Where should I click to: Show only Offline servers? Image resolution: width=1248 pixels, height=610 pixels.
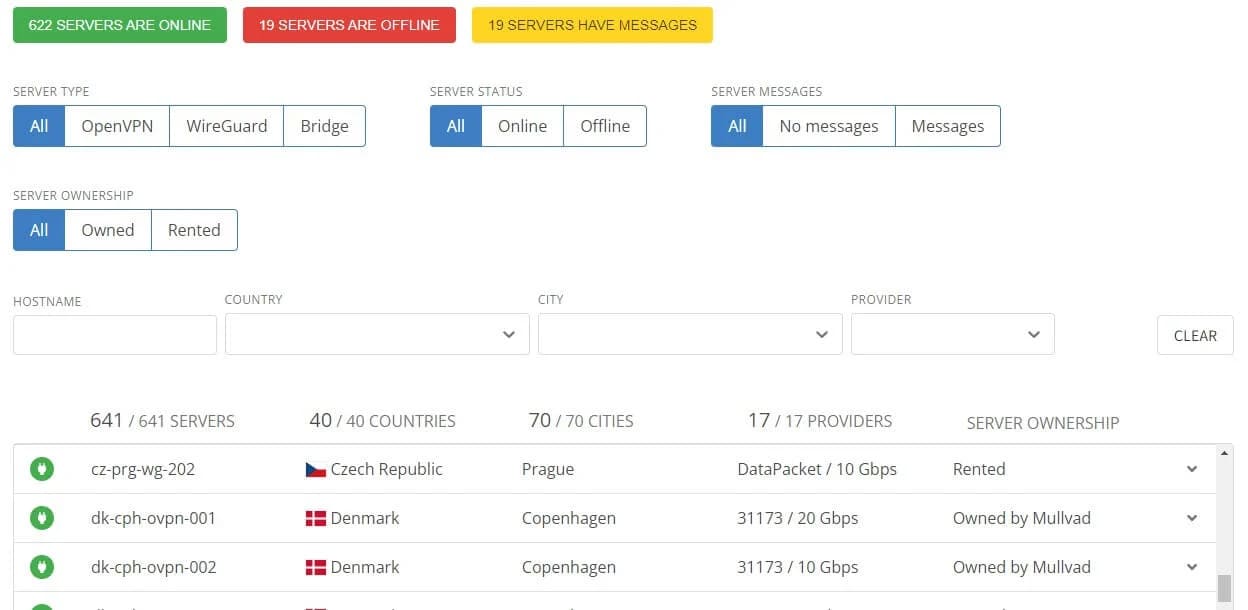(605, 126)
